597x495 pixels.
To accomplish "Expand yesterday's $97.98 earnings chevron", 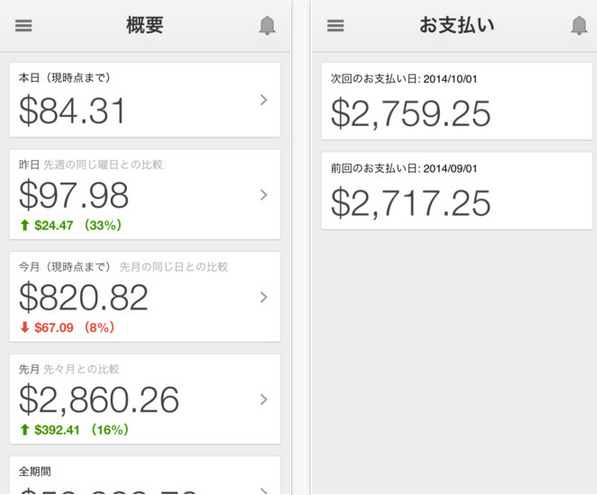I will pos(263,195).
